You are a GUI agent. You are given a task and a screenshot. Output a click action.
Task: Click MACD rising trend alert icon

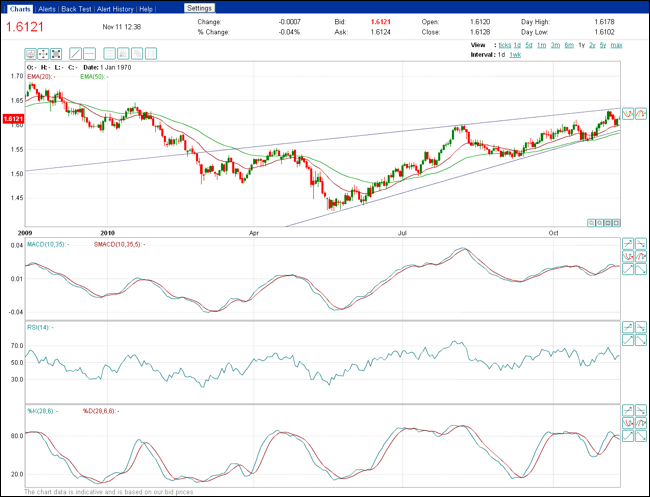point(628,269)
